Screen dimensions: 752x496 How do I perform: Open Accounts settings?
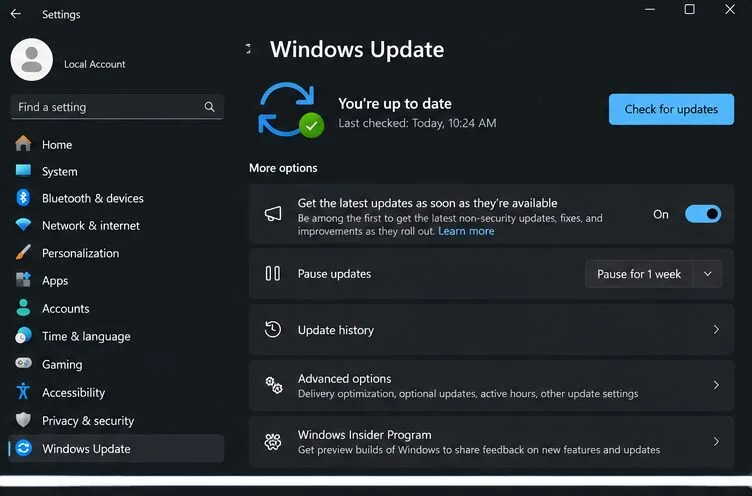pyautogui.click(x=116, y=308)
